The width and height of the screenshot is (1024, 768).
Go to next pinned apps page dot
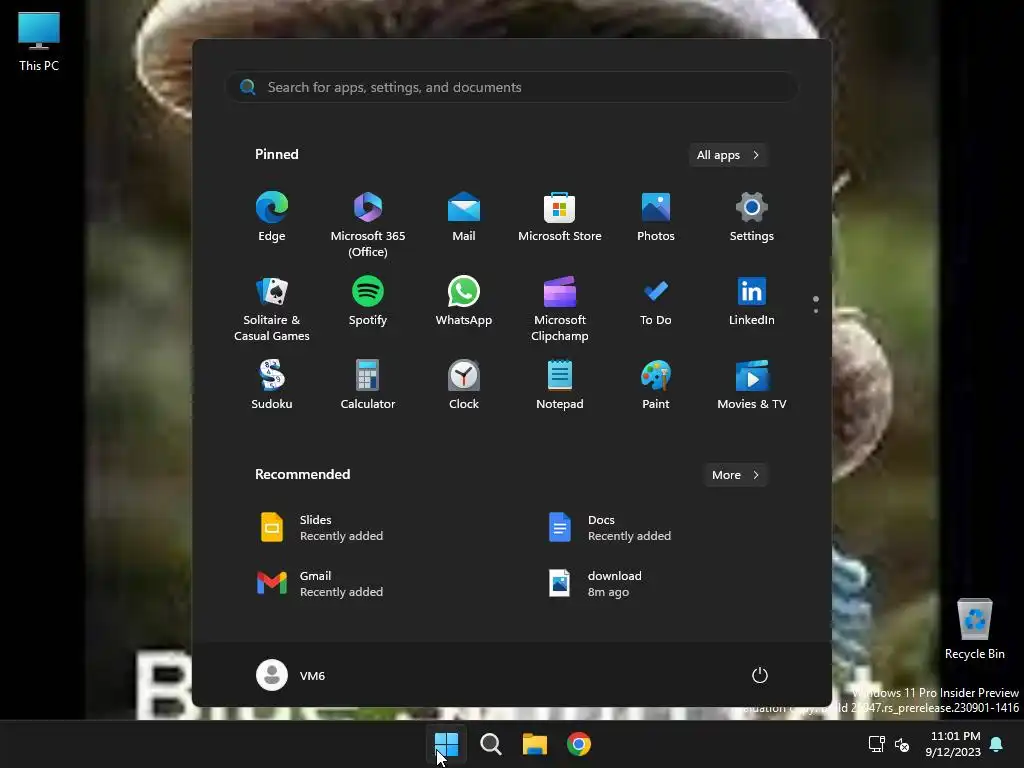tap(816, 311)
